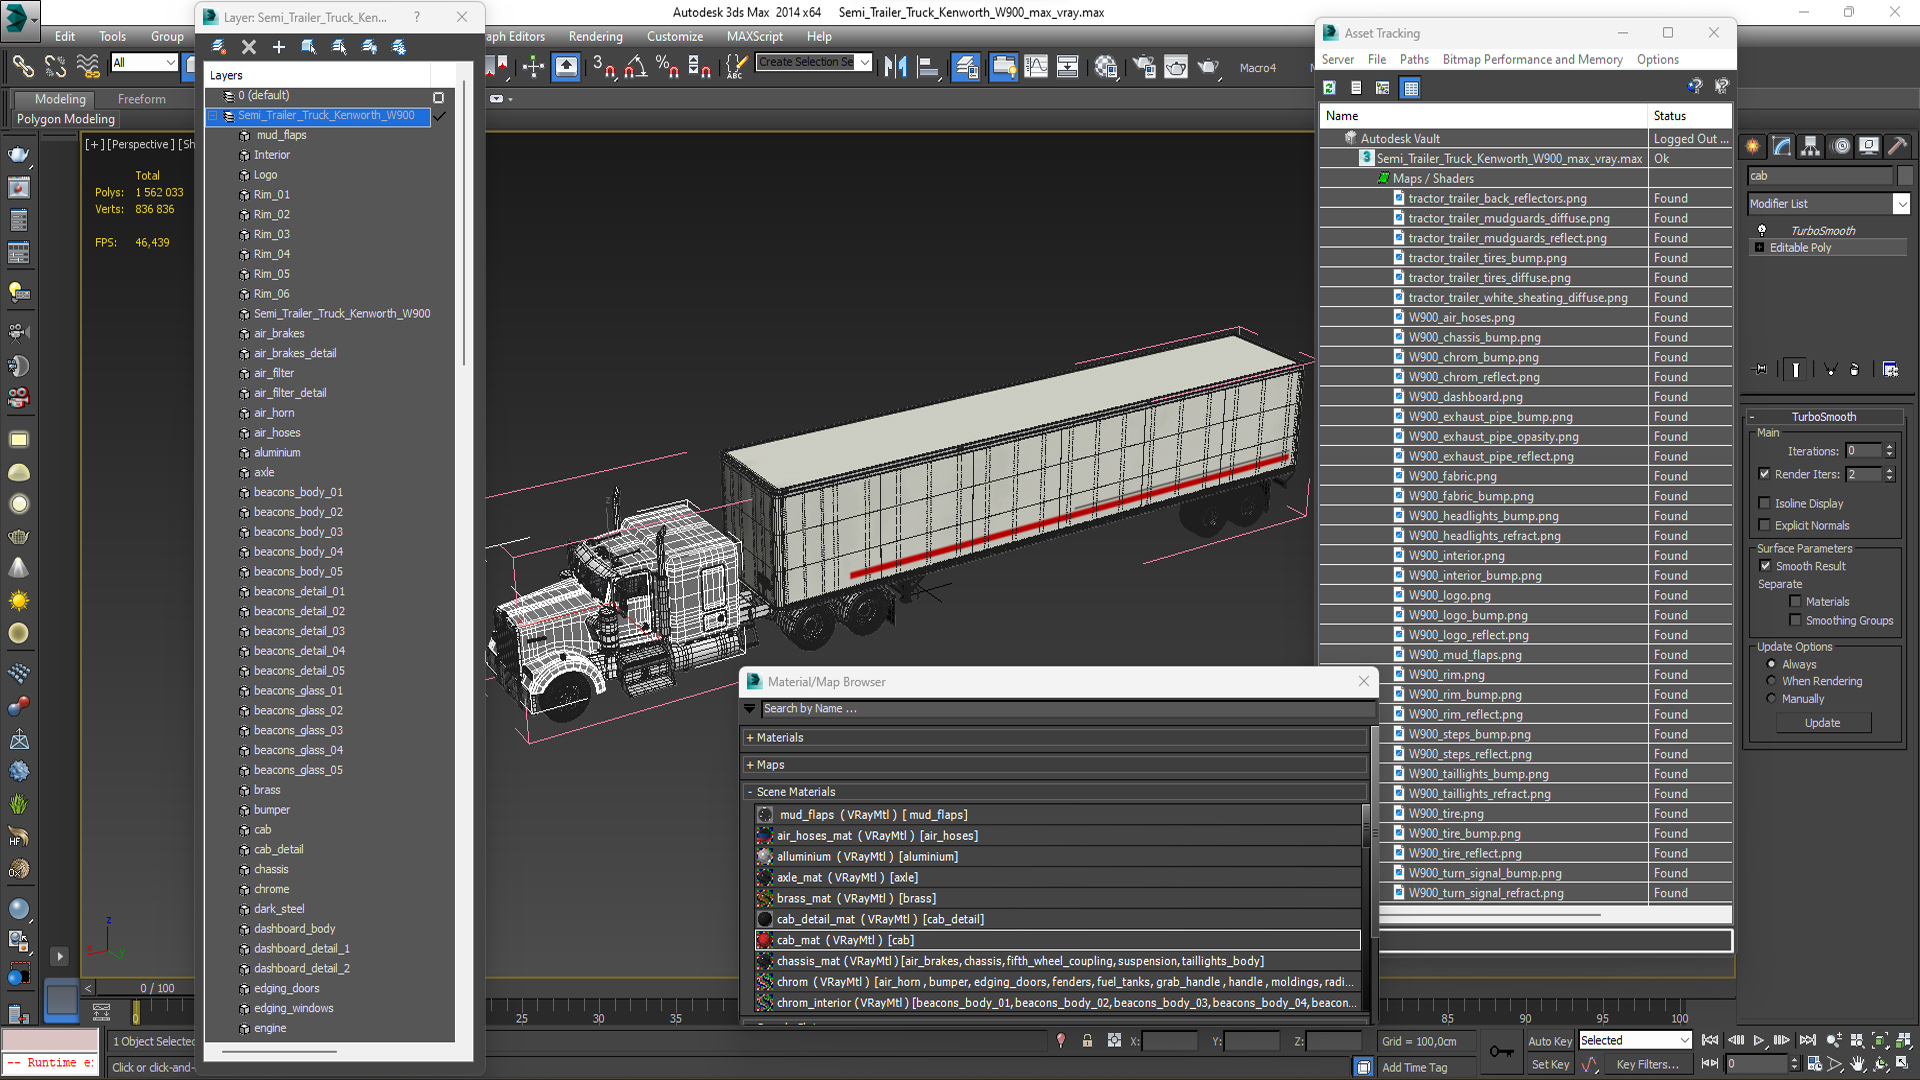Image resolution: width=1920 pixels, height=1080 pixels.
Task: Open Material/Map Browser options arrow
Action: [x=749, y=708]
